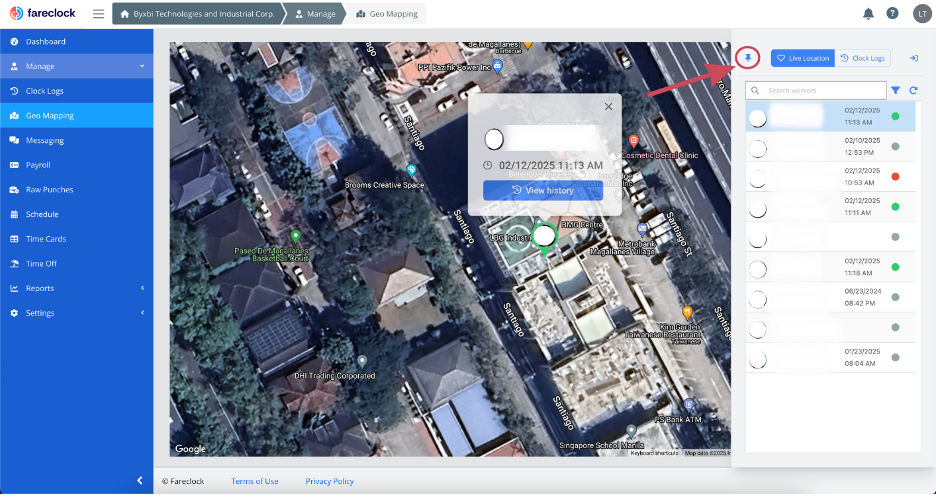Click the Manage breadcrumb
Viewport: 936px width, 498px height.
tap(315, 14)
